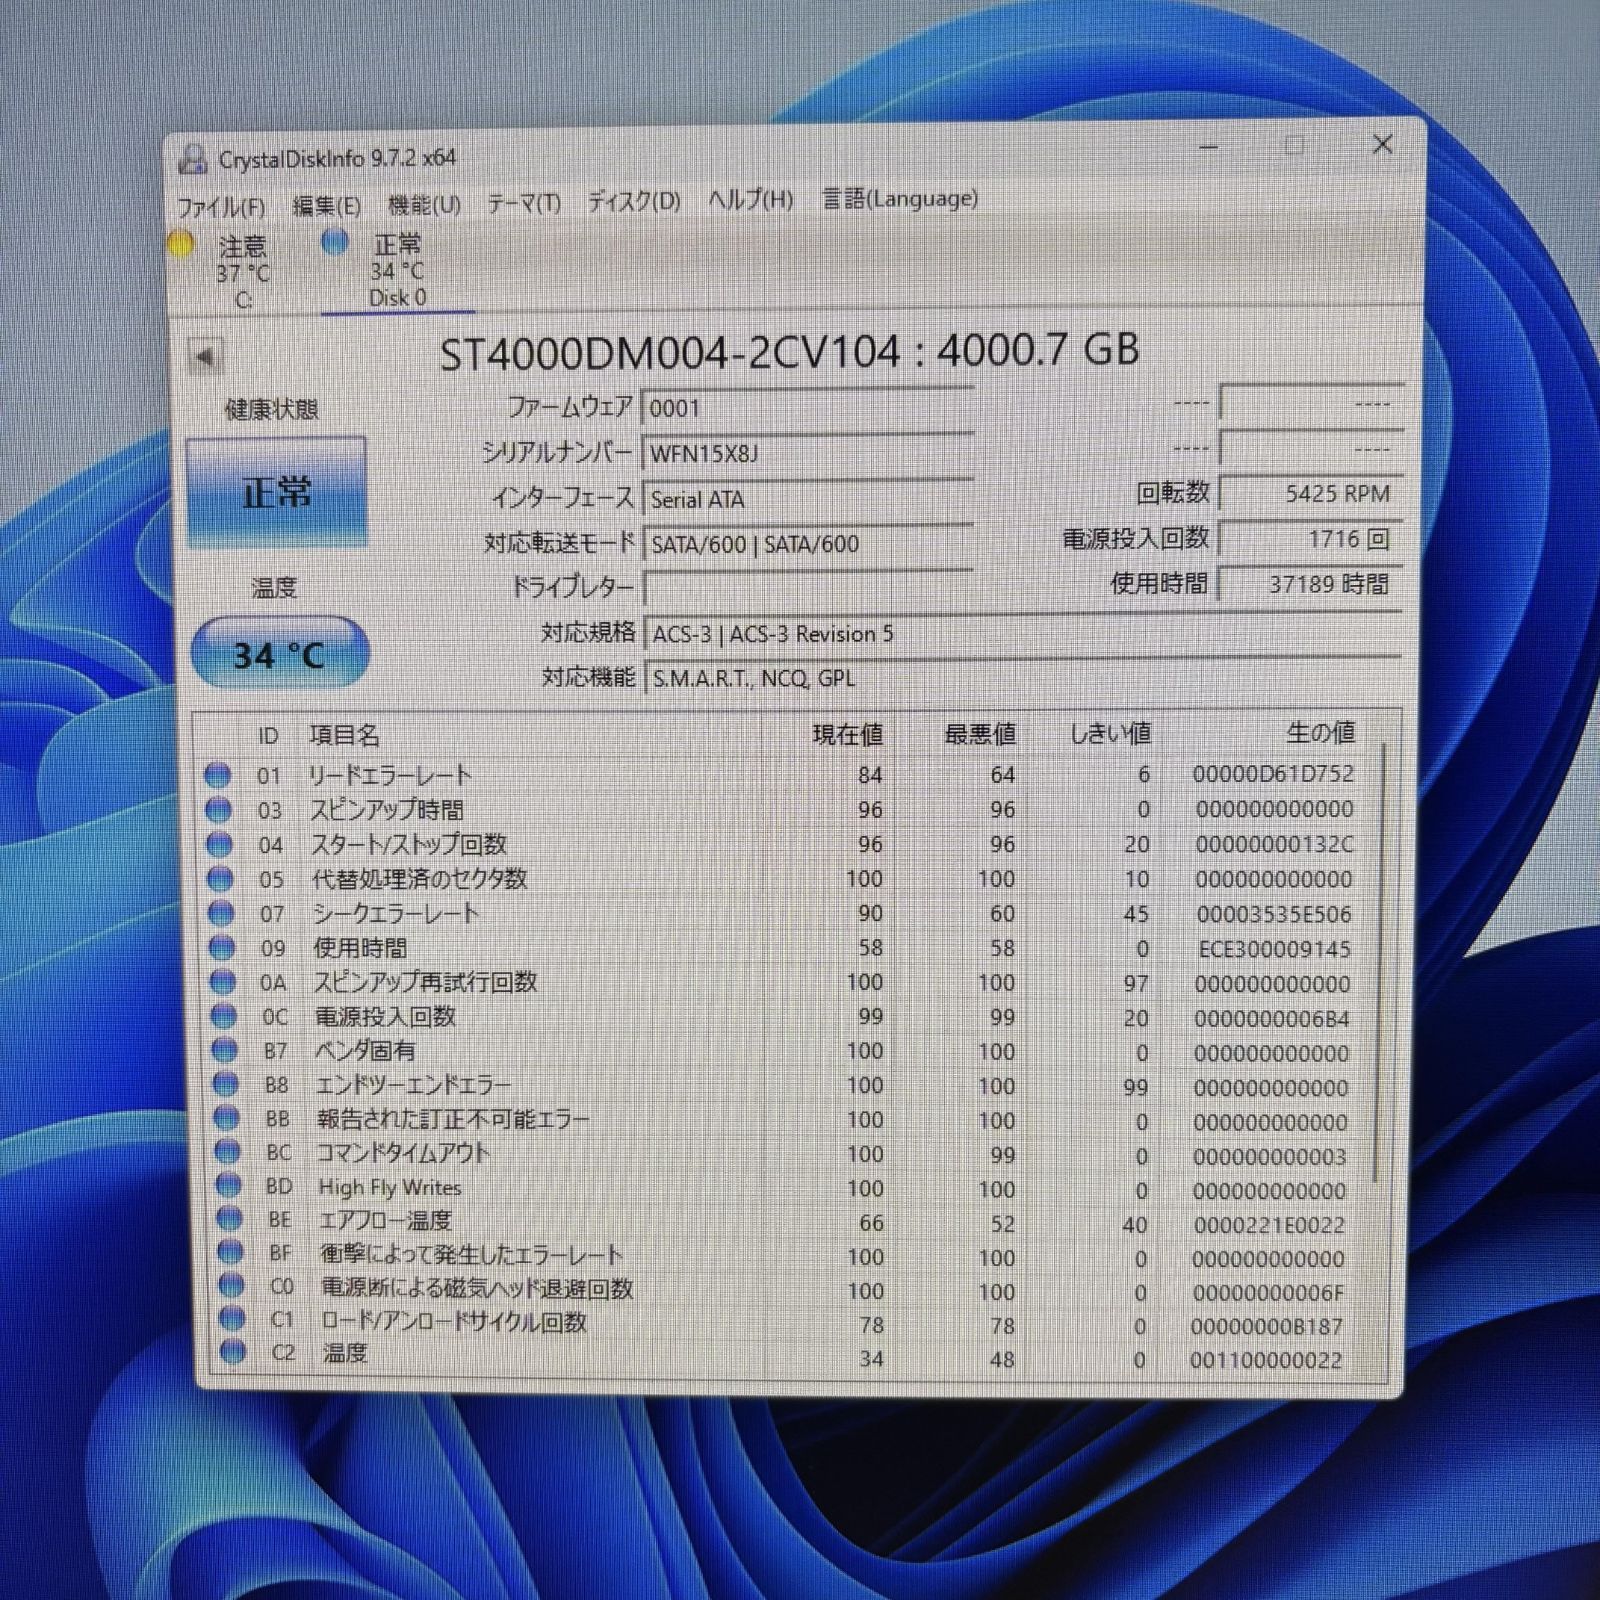Viewport: 1600px width, 1600px height.
Task: Select the blue 正常 icon above Disk 0
Action: coord(330,243)
